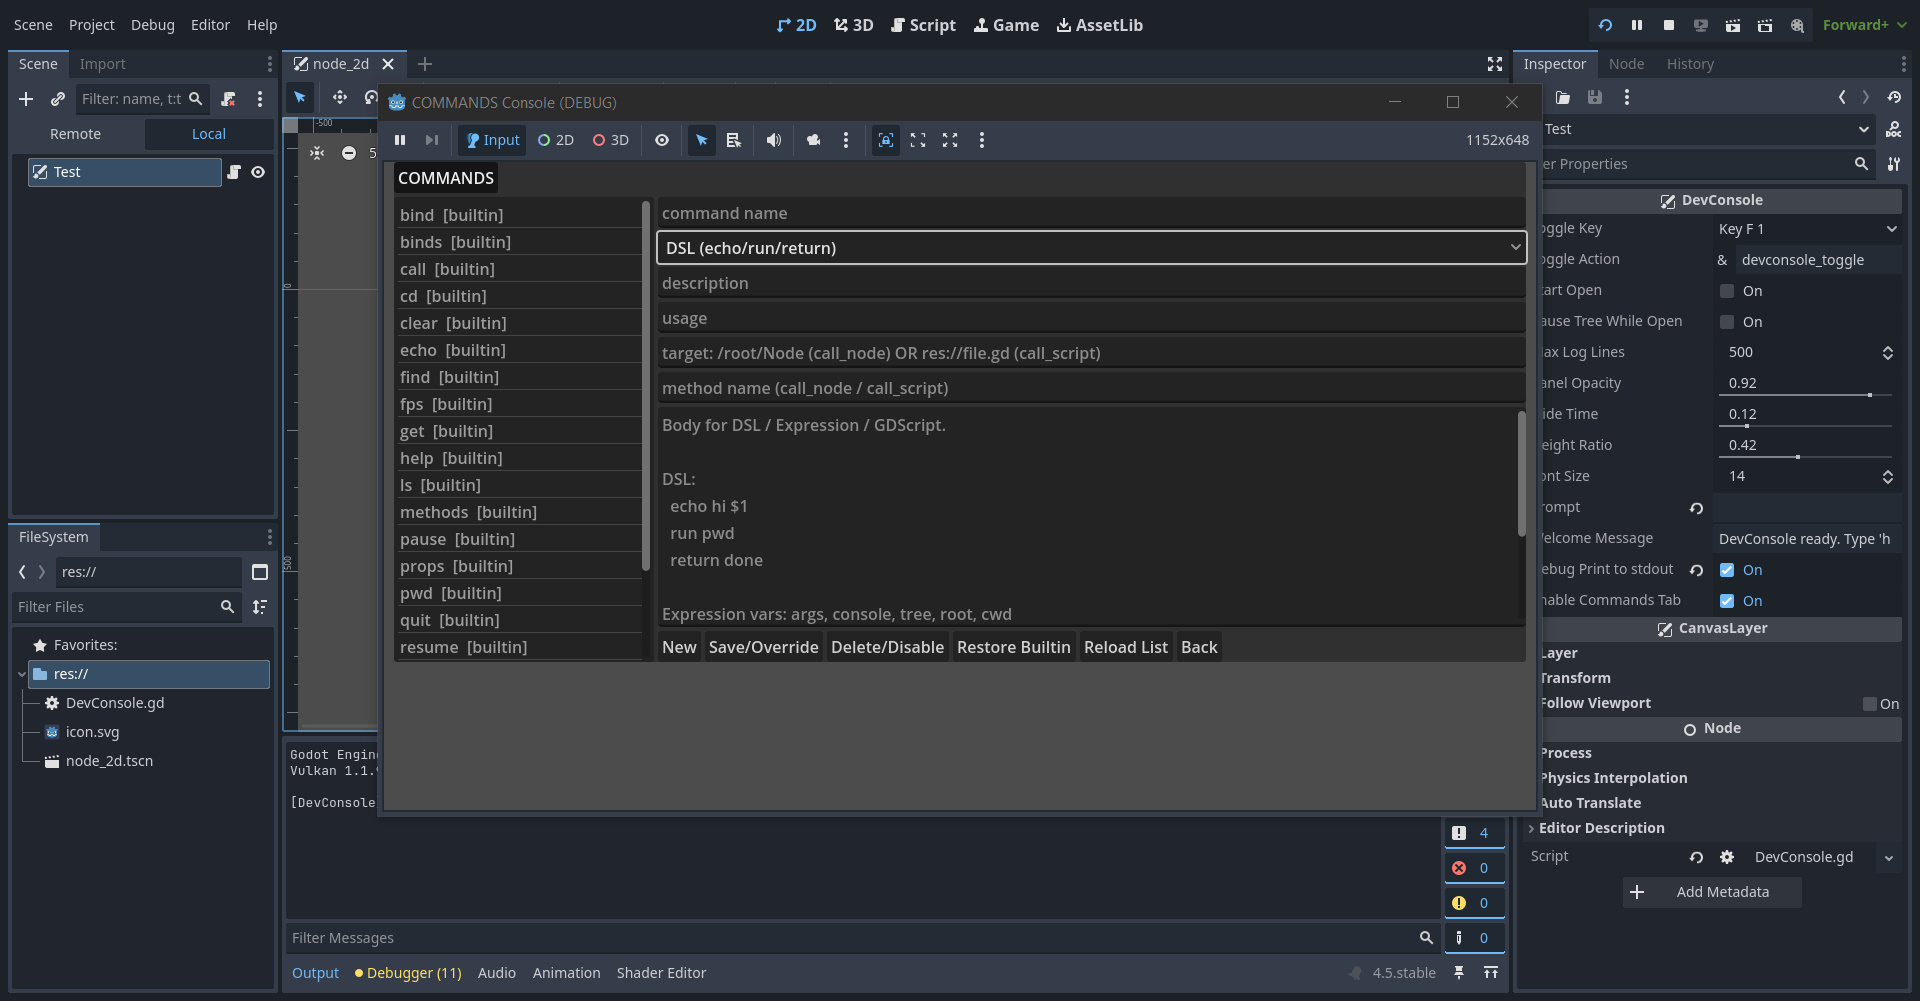Click the Save/Override button
1920x1001 pixels.
coord(763,647)
